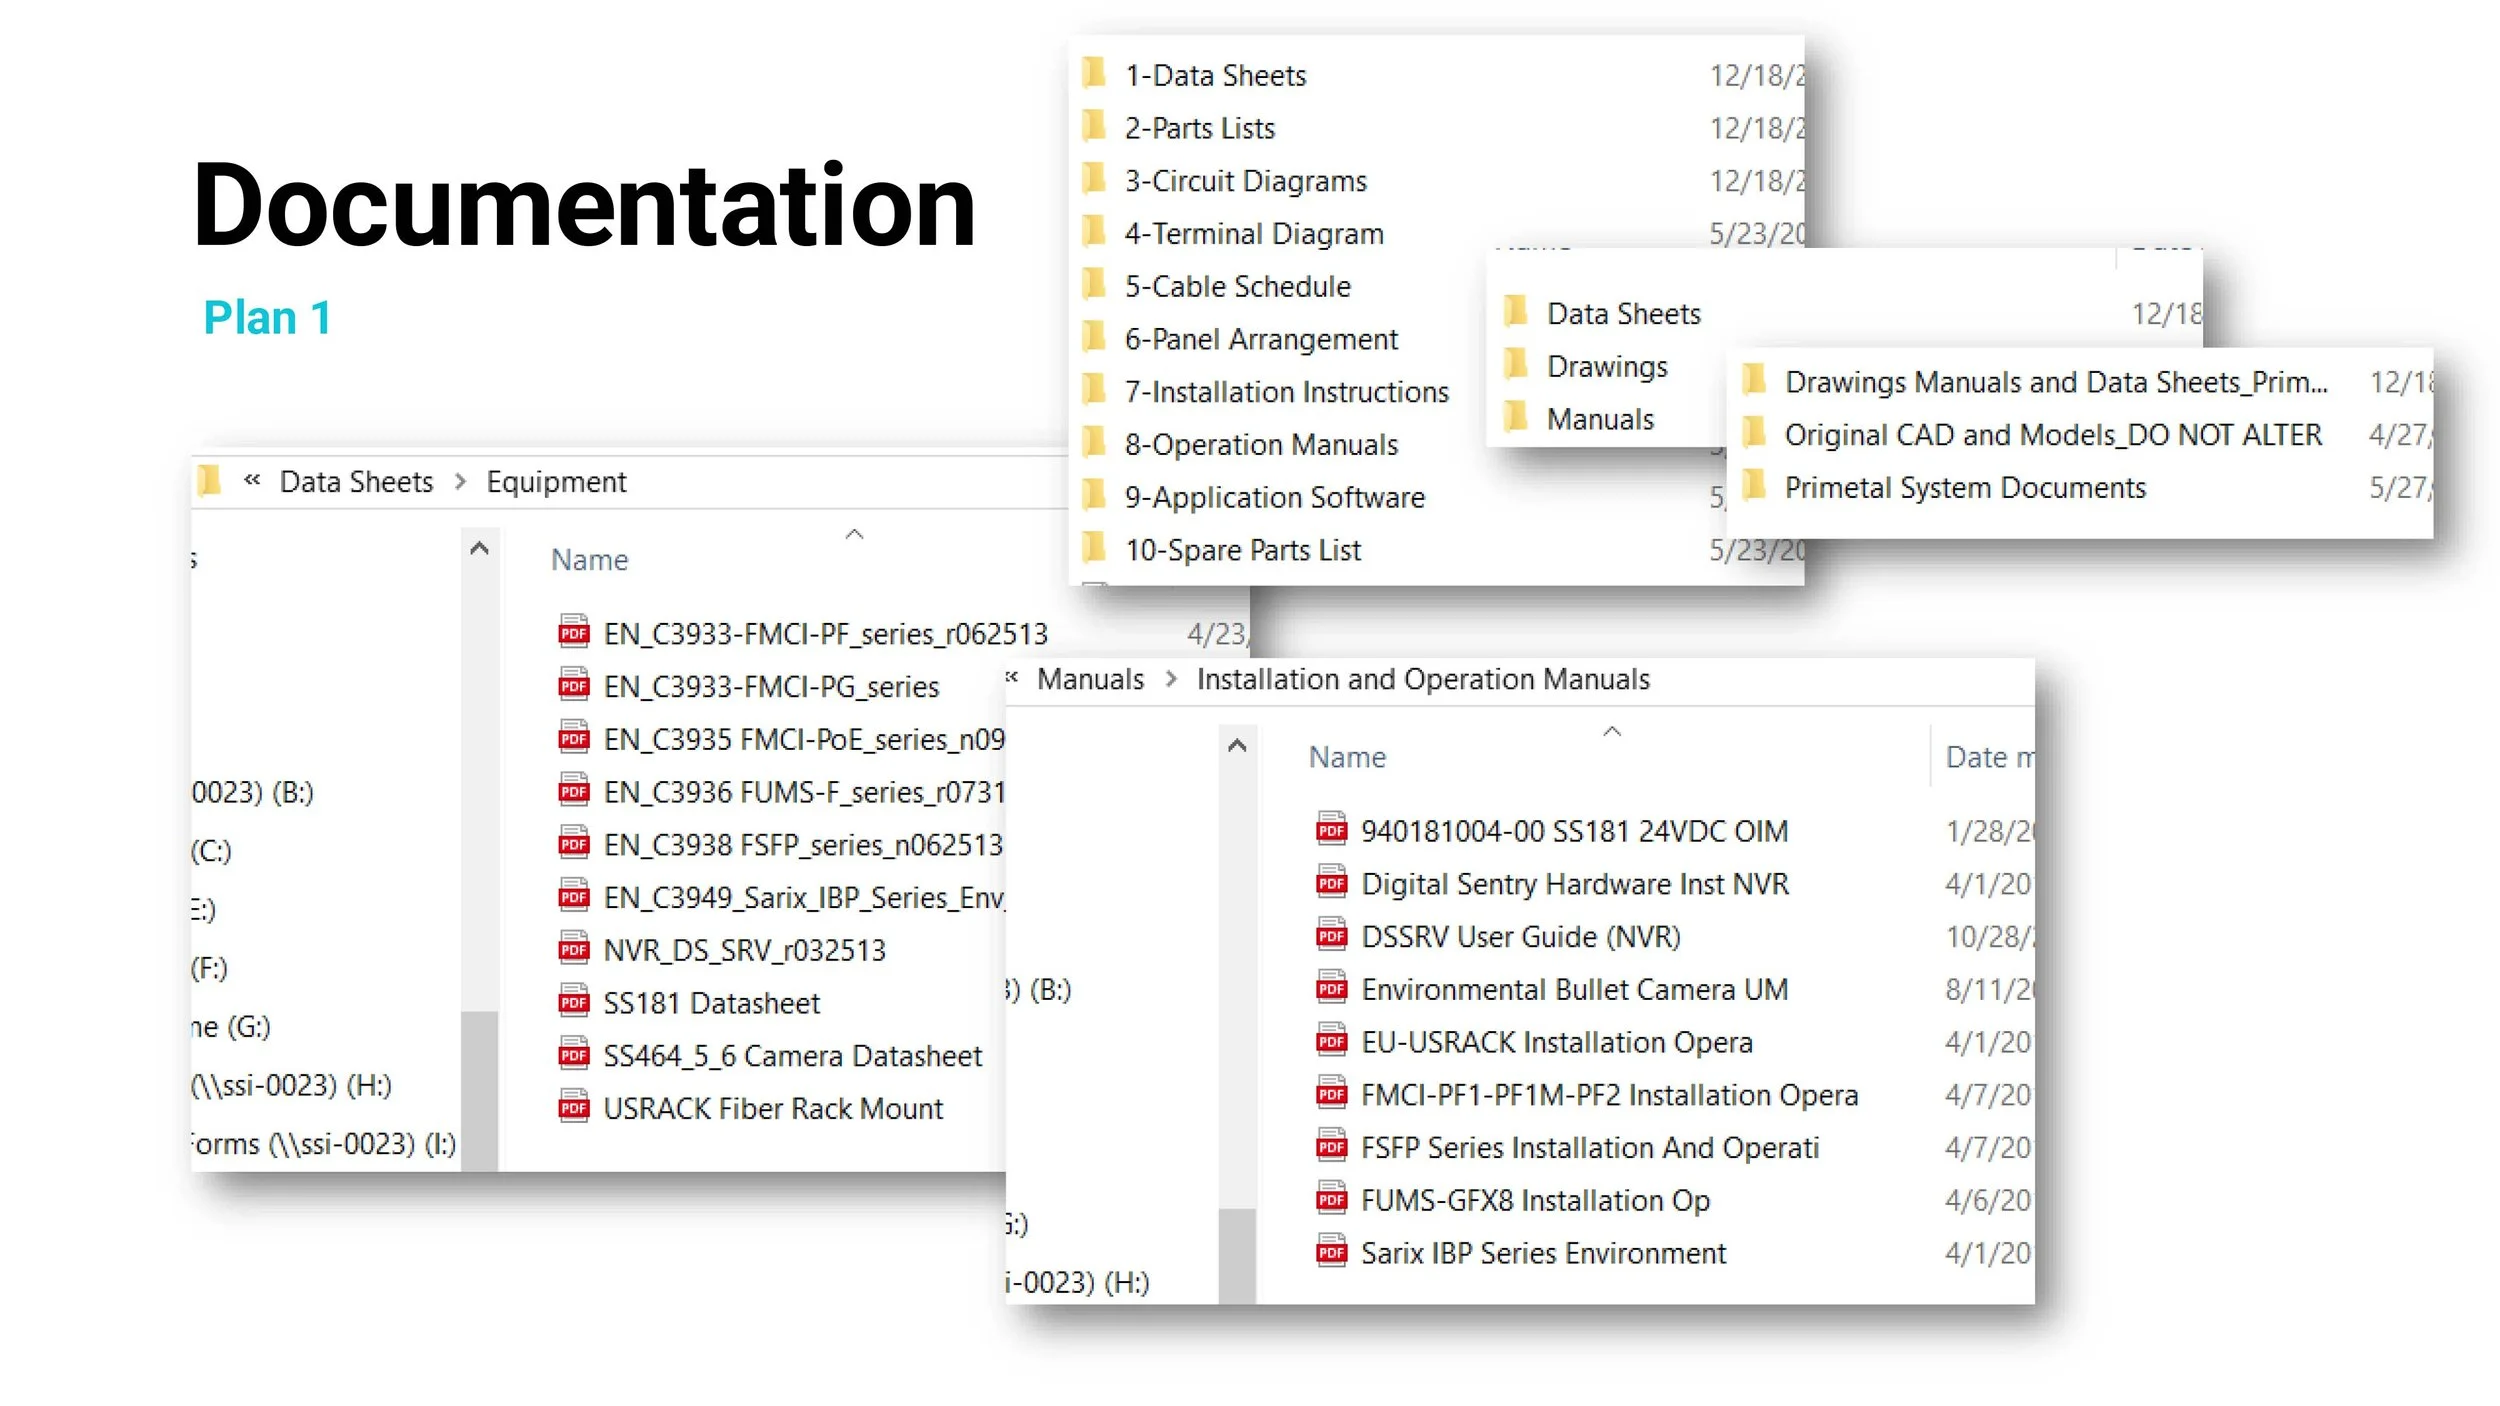This screenshot has height=1406, width=2500.
Task: Sort by Name column in Equipment window
Action: 589,560
